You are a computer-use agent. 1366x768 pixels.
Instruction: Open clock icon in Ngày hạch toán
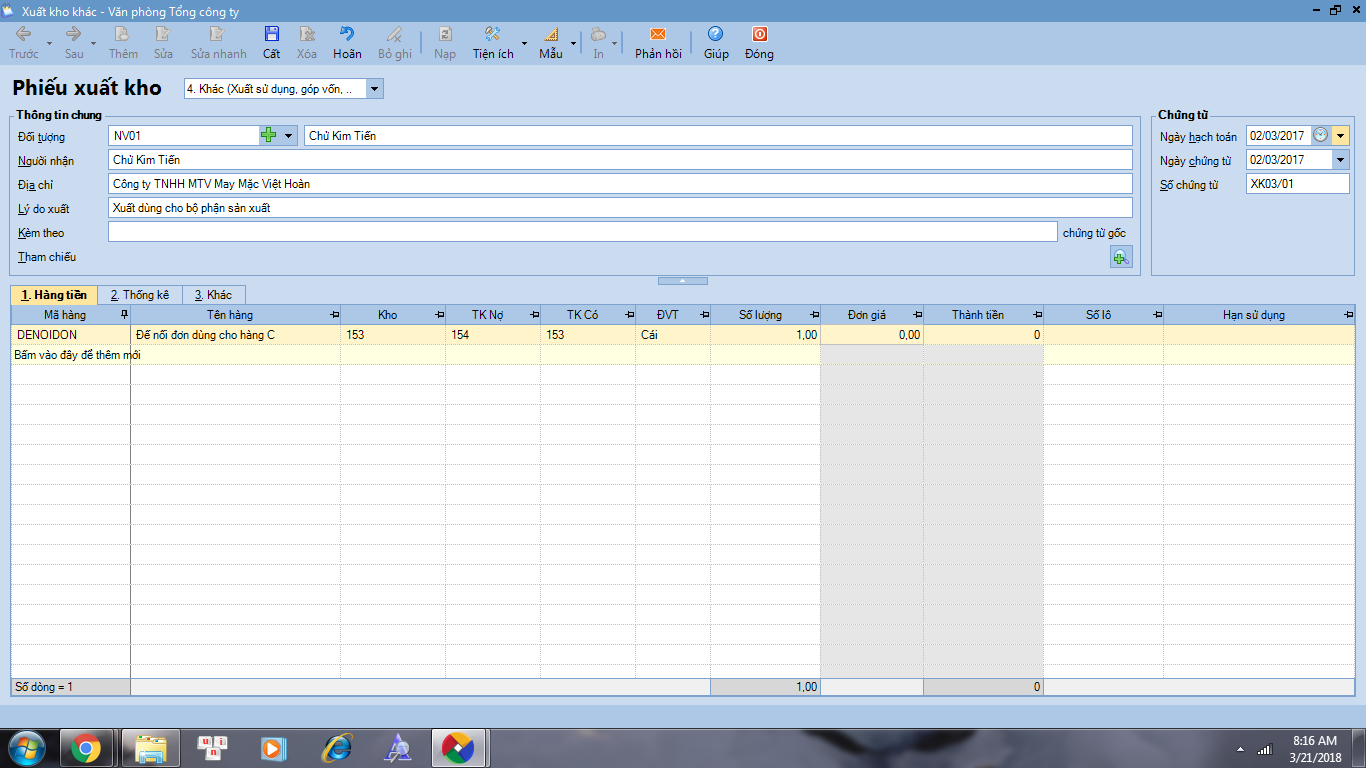tap(1320, 135)
